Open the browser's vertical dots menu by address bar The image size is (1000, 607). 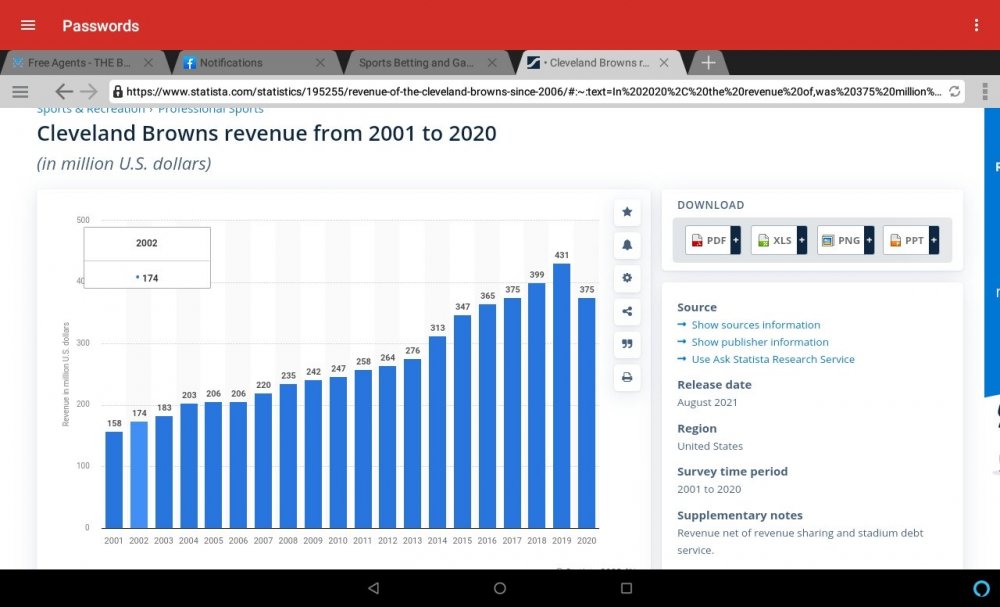pyautogui.click(x=985, y=91)
